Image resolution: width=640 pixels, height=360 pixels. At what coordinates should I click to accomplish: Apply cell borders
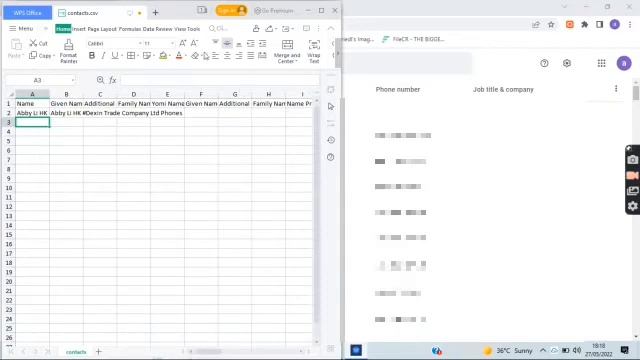coord(131,56)
